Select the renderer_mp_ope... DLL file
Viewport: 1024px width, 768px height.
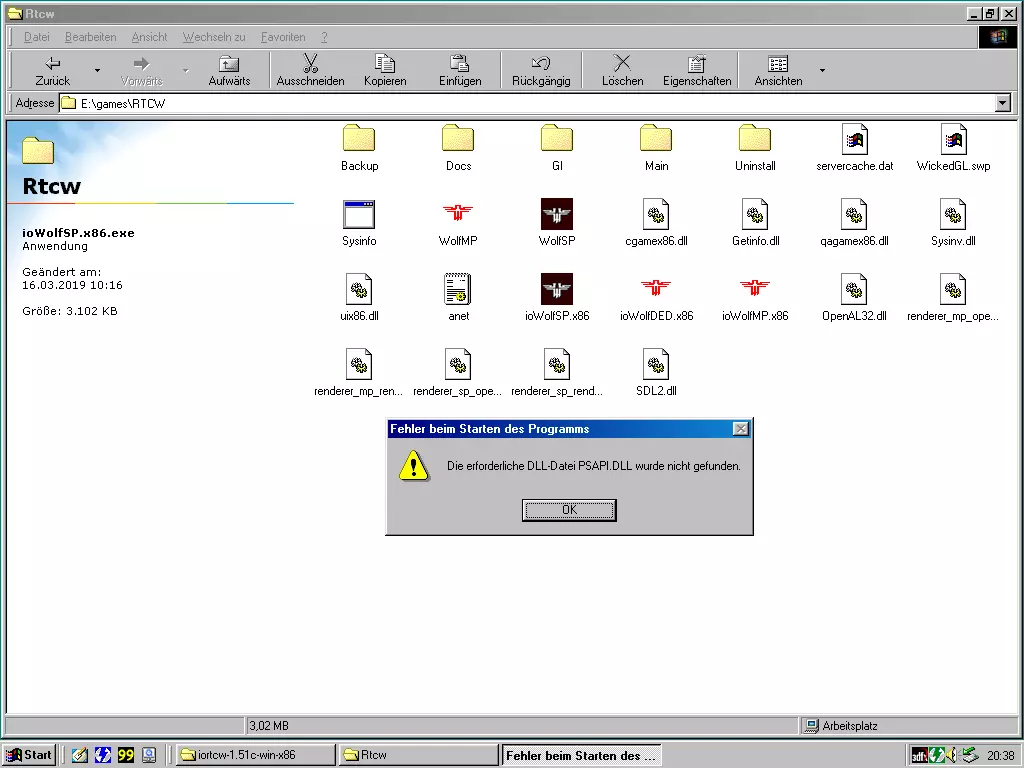[953, 298]
